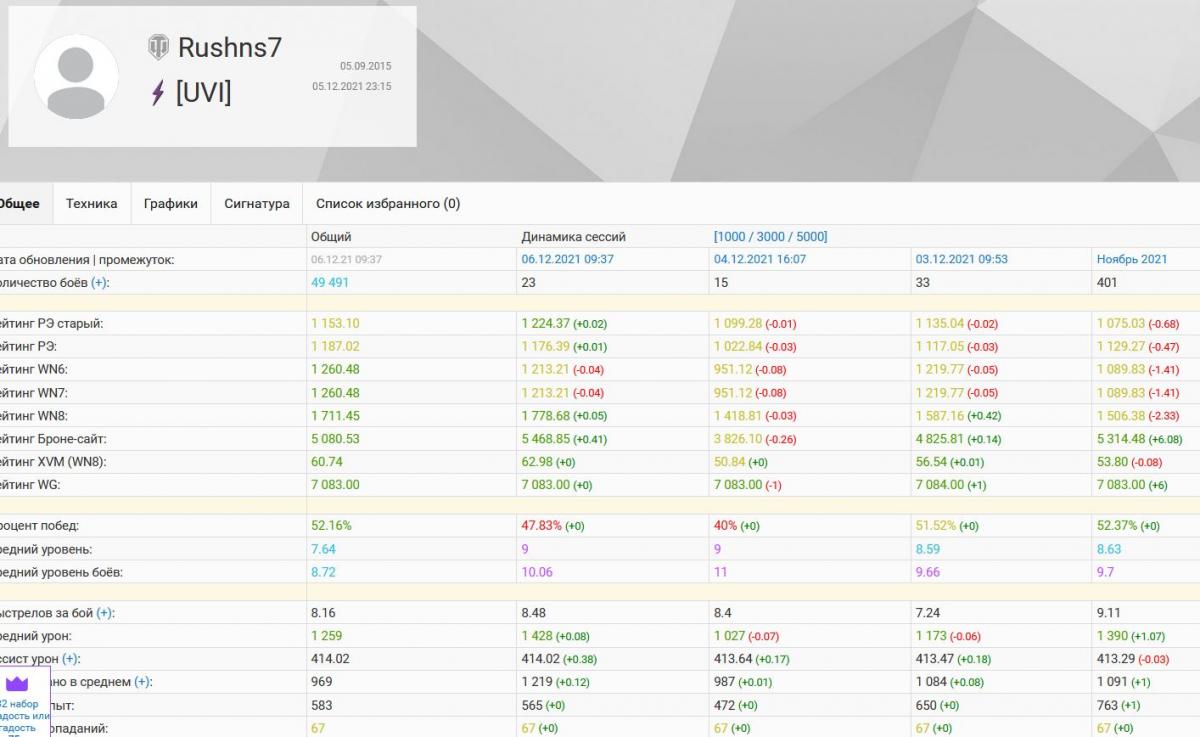Viewport: 1200px width, 737px height.
Task: Click WN6 overall value 1 260.48
Action: click(335, 369)
